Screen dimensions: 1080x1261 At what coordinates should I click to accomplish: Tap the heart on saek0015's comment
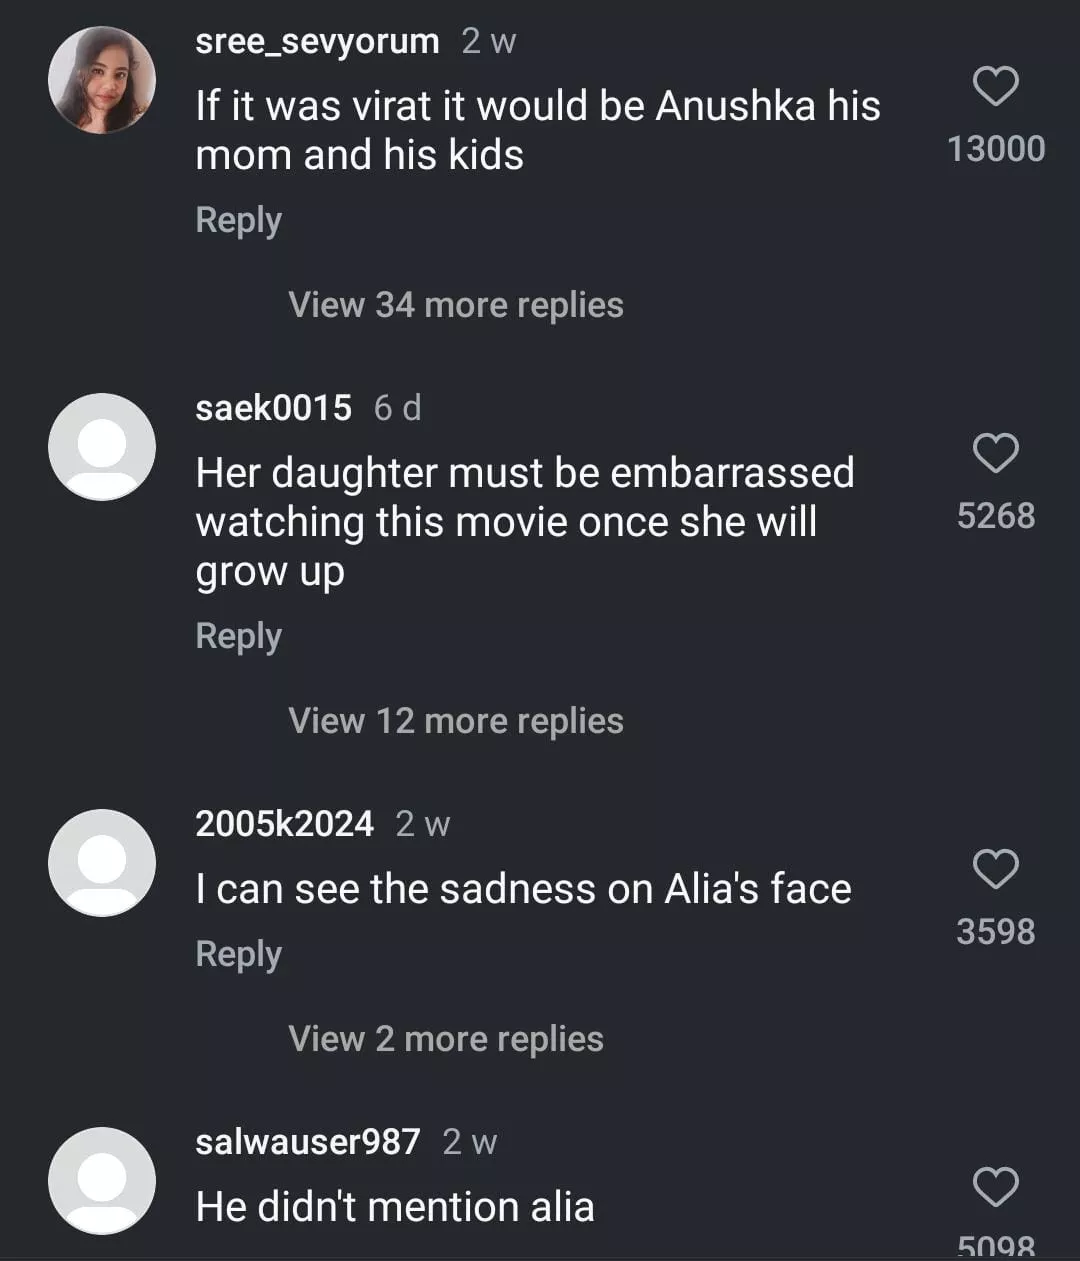[x=995, y=454]
